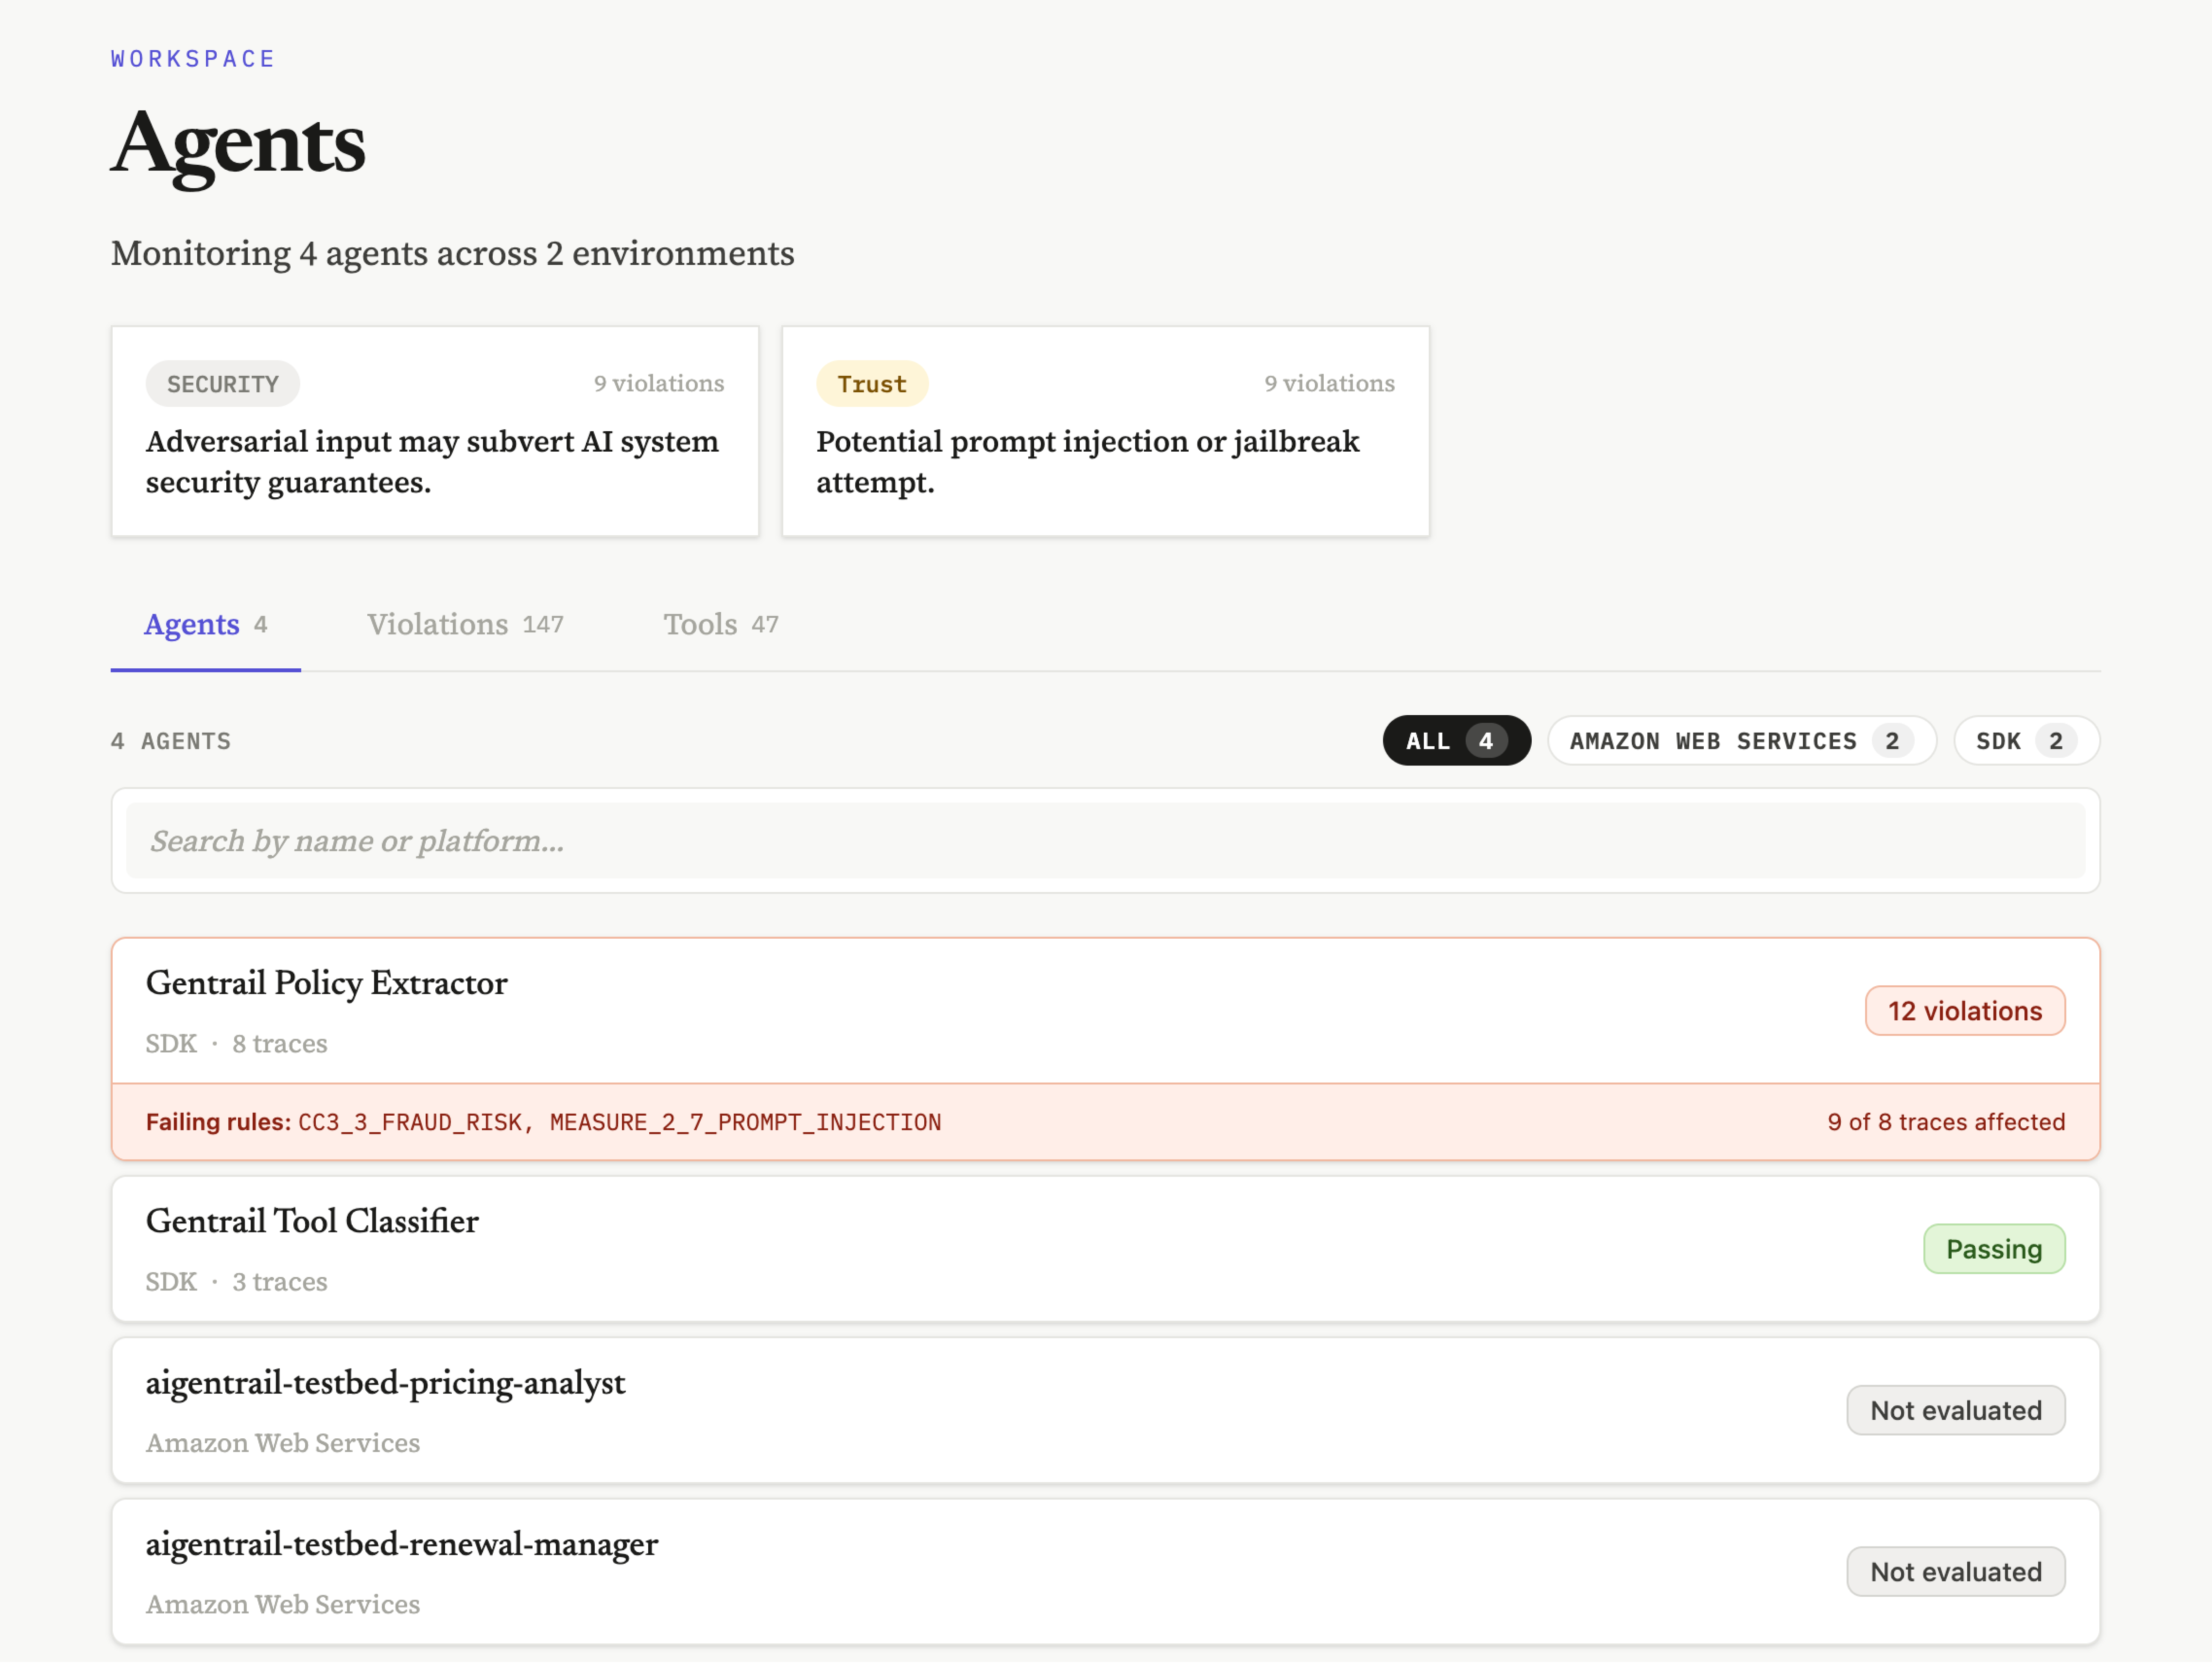The width and height of the screenshot is (2212, 1663).
Task: Click the '4 AGENTS' count label
Action: coord(171,741)
